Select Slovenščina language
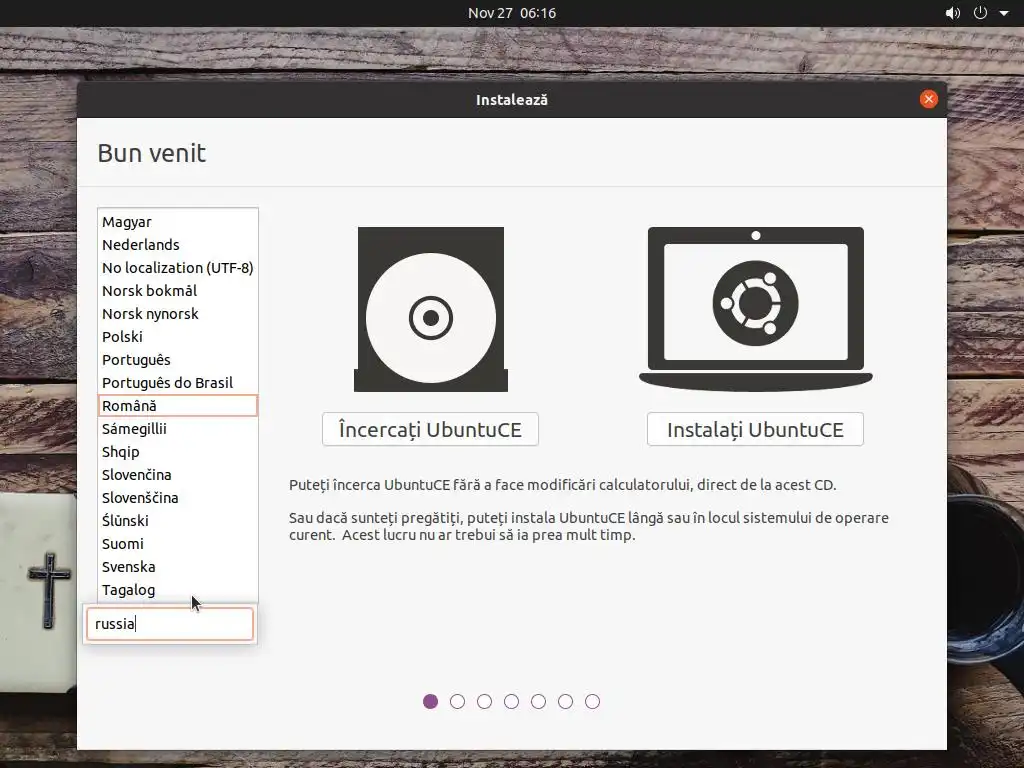 178,498
